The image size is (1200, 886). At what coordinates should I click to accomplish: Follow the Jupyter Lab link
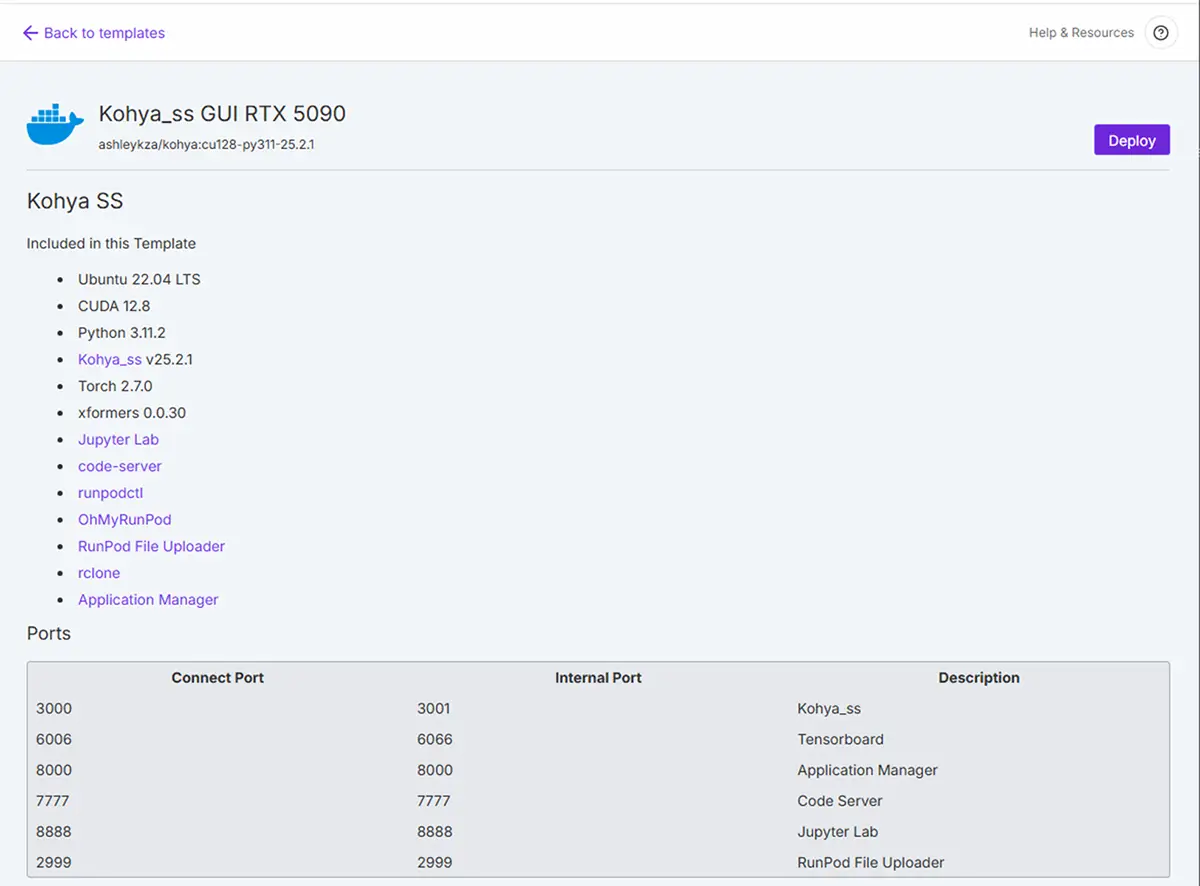click(118, 439)
